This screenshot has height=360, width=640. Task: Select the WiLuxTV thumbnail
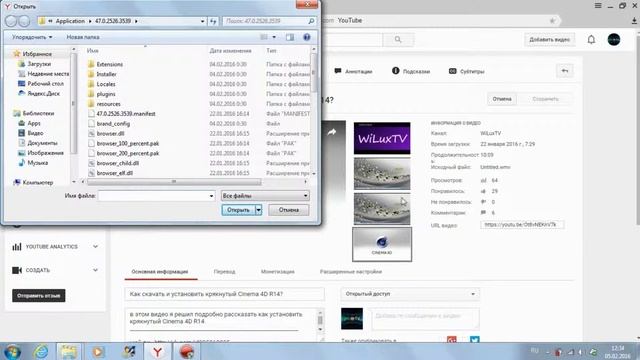382,138
